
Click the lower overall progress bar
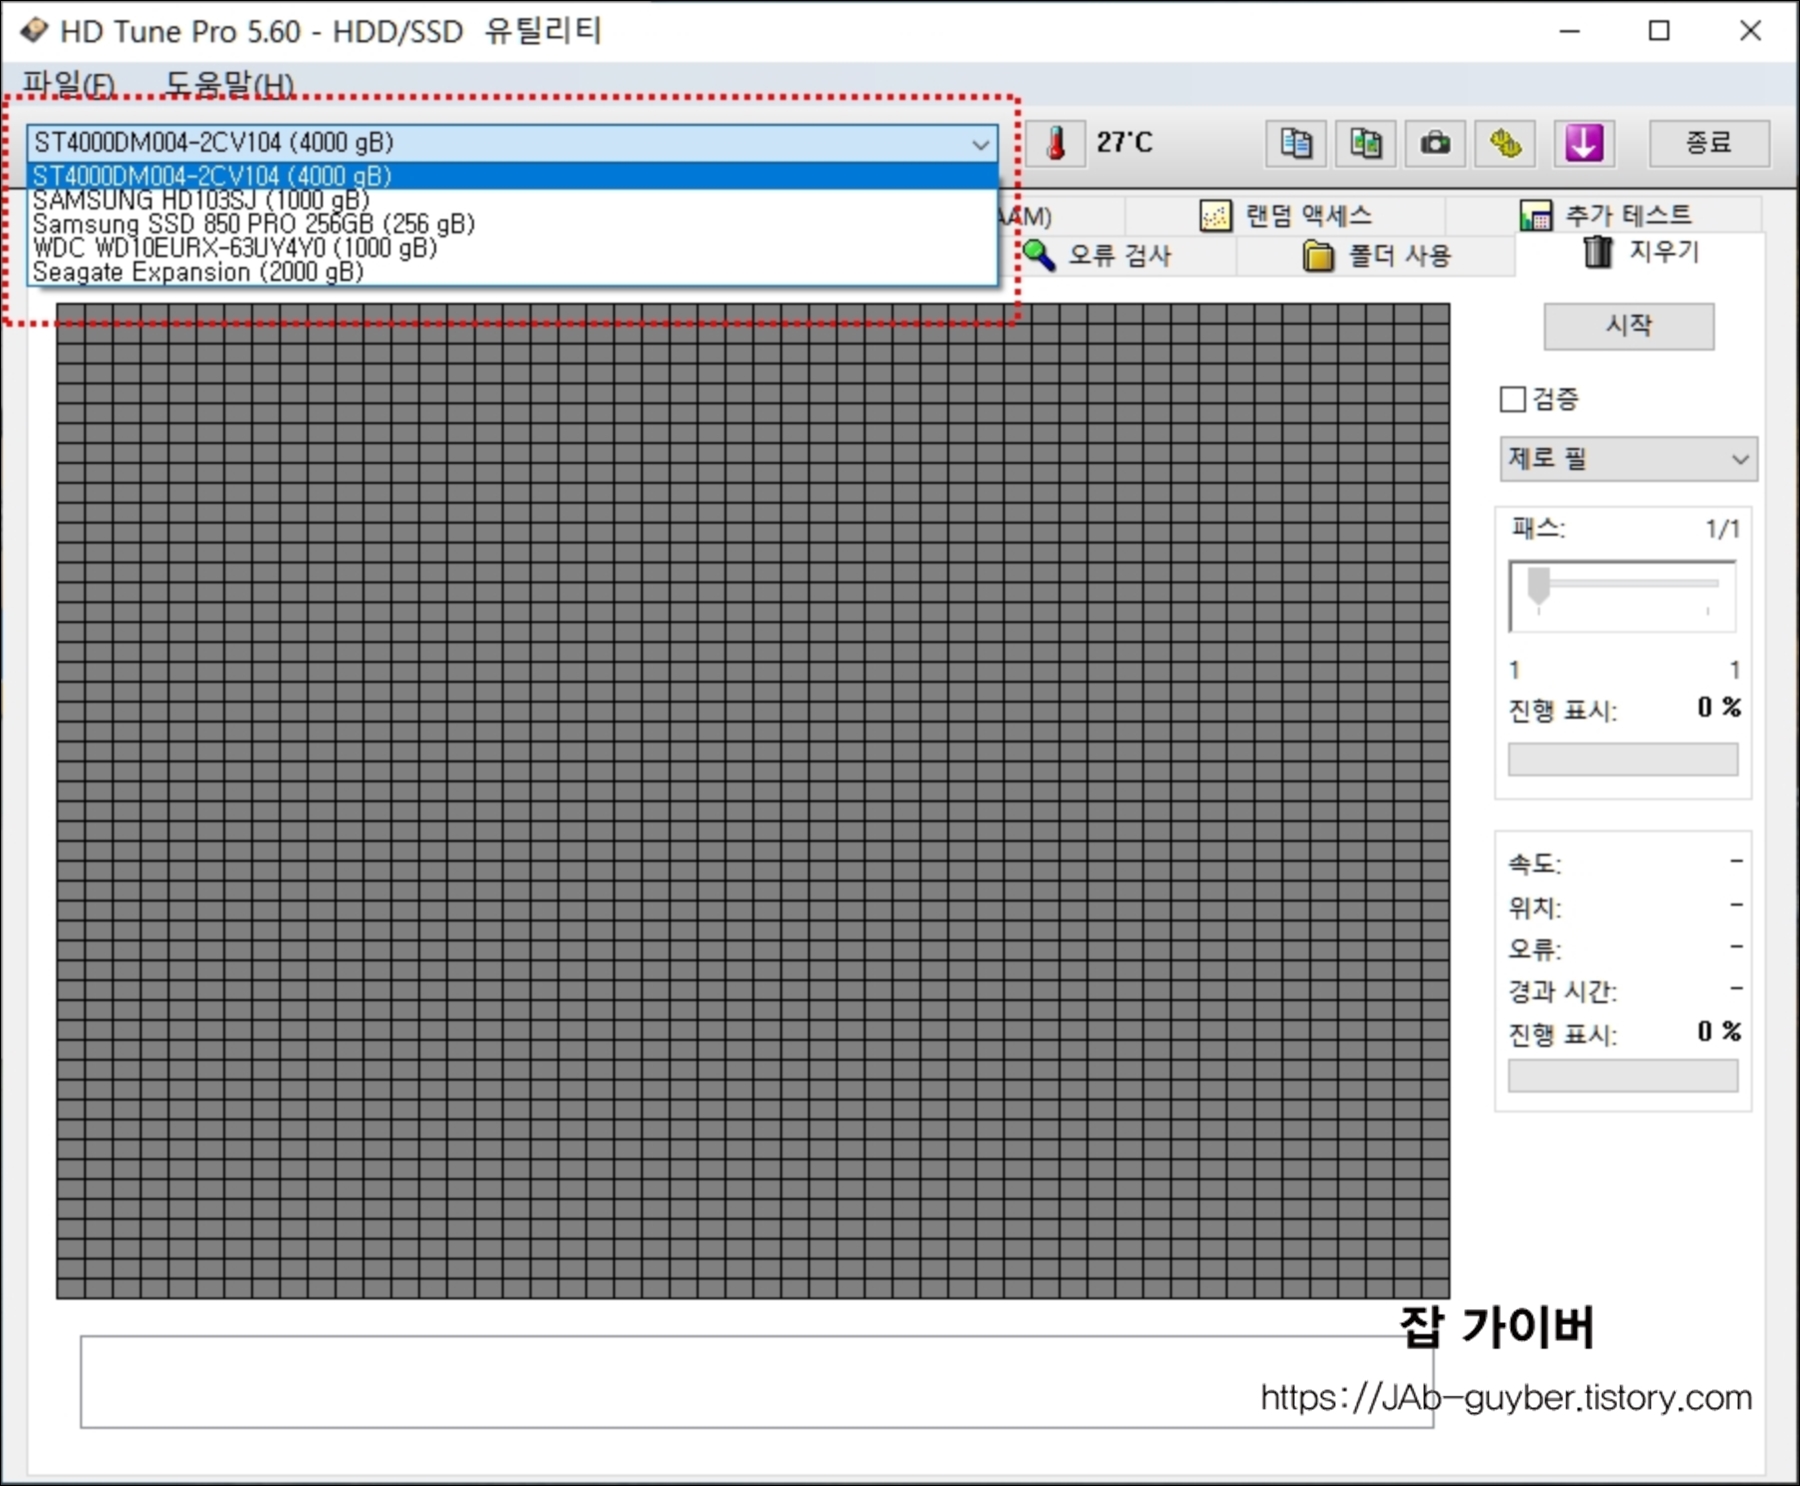pos(1622,1076)
